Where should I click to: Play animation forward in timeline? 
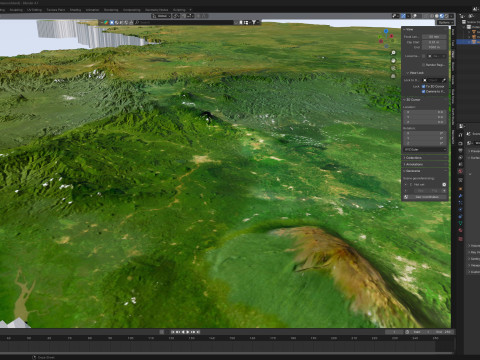pyautogui.click(x=187, y=332)
